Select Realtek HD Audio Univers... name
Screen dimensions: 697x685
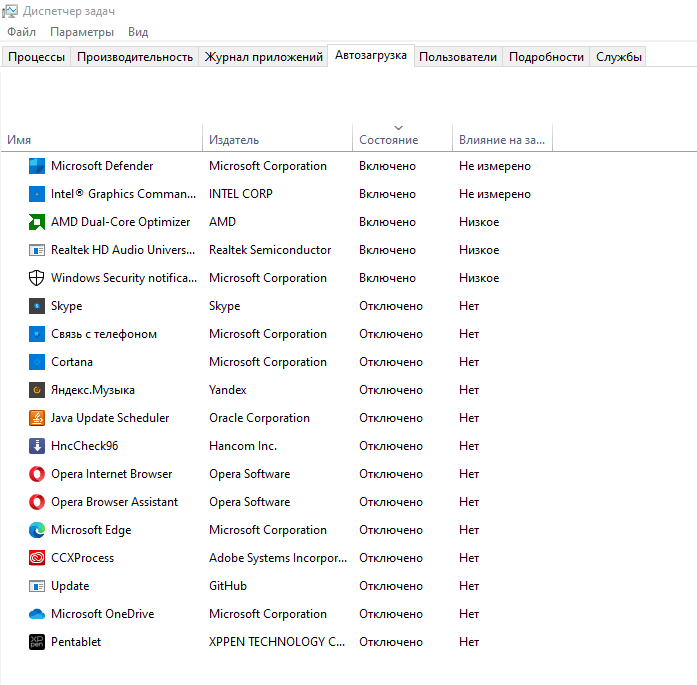click(123, 250)
